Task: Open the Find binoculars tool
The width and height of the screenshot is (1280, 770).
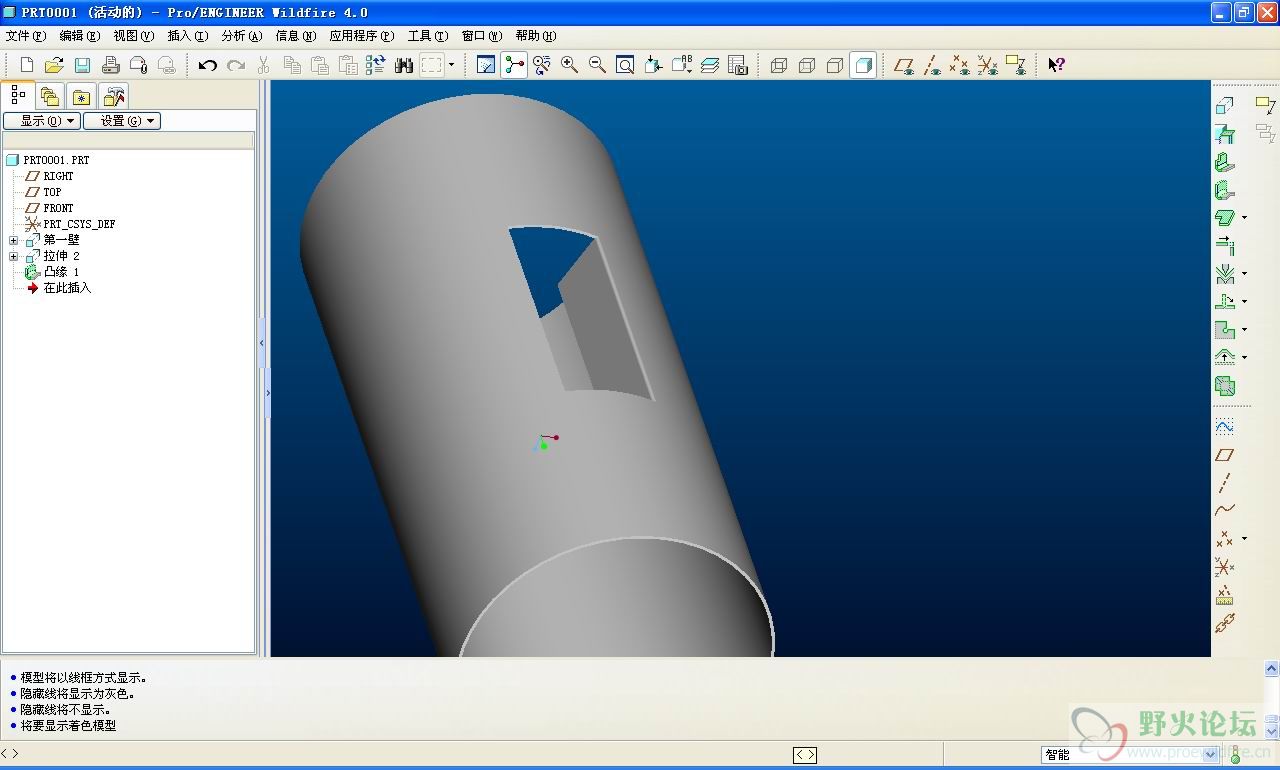Action: click(x=404, y=65)
